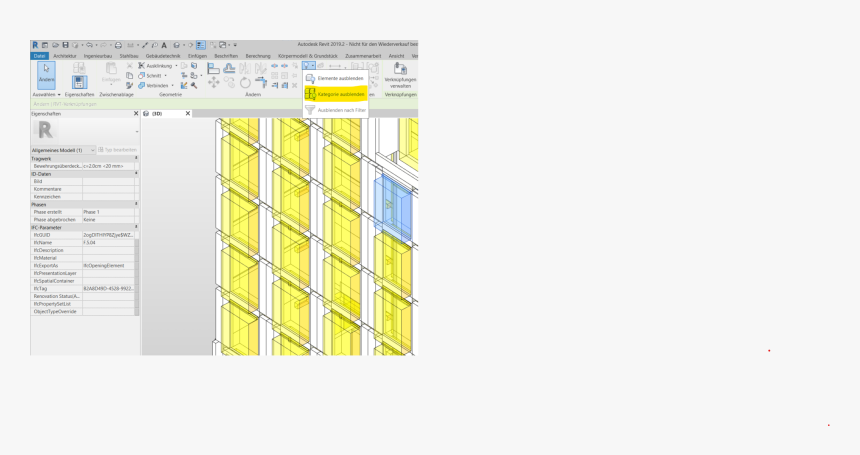Click the align tool icon in Ändern panel

point(213,68)
